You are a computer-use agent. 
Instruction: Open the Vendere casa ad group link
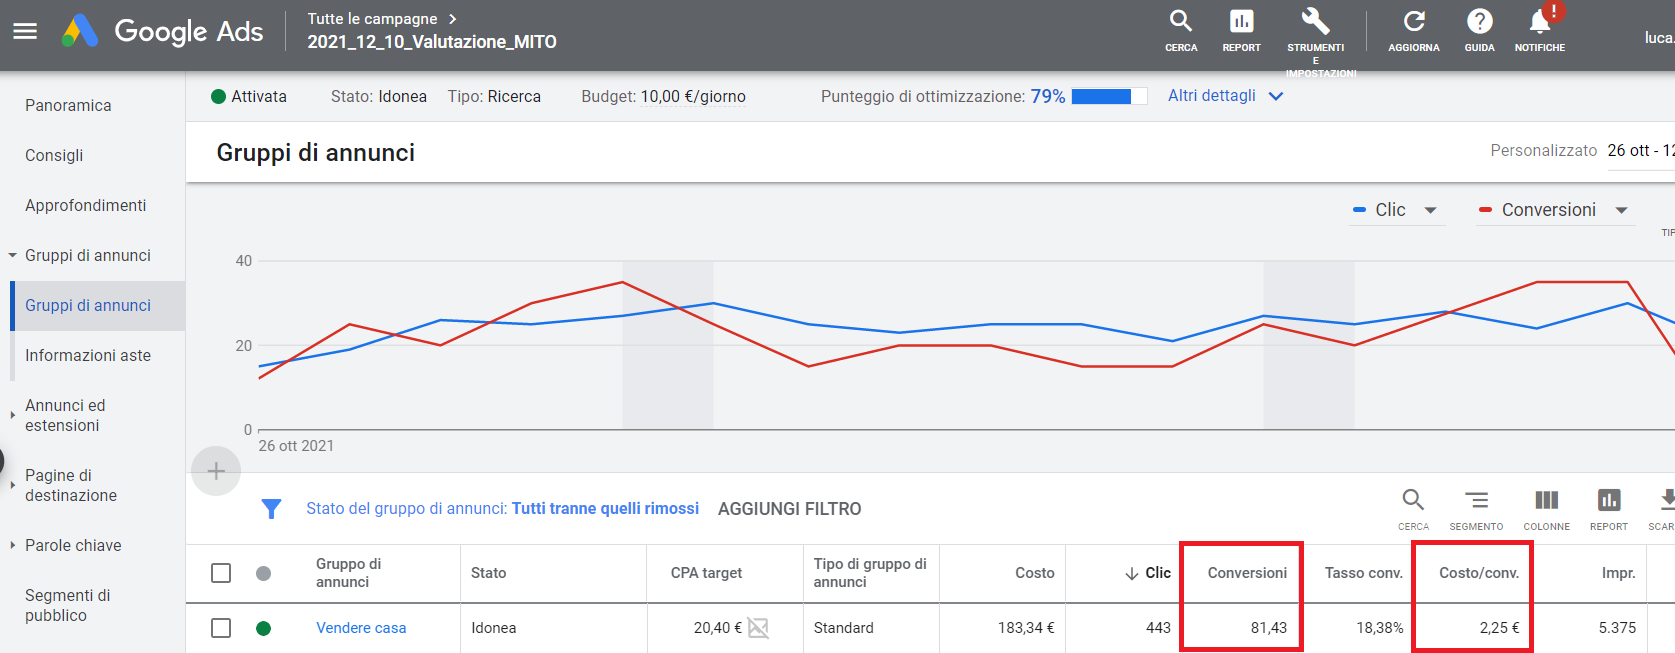click(x=361, y=628)
